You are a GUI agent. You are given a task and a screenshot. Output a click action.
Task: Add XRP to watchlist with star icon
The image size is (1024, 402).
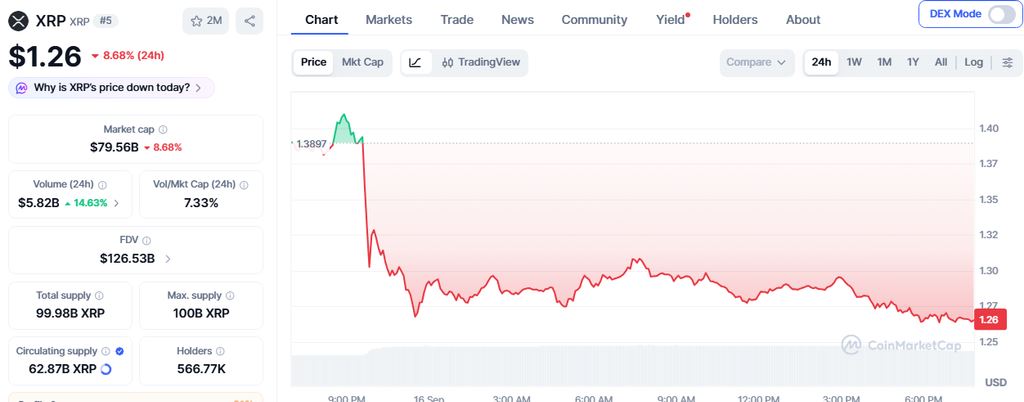206,21
